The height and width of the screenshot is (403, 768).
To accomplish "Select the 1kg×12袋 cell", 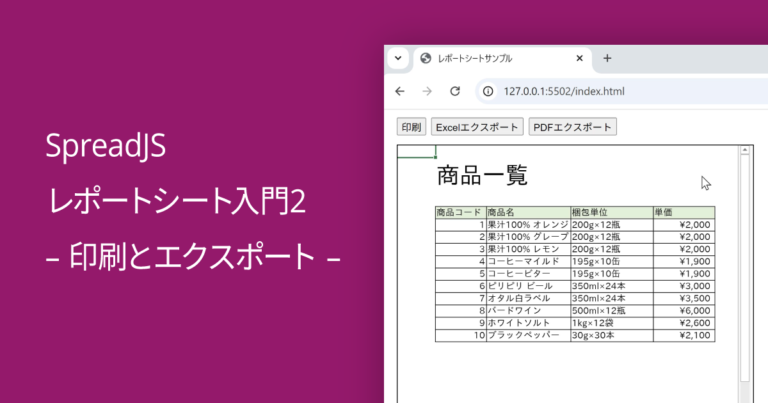I will pyautogui.click(x=612, y=323).
